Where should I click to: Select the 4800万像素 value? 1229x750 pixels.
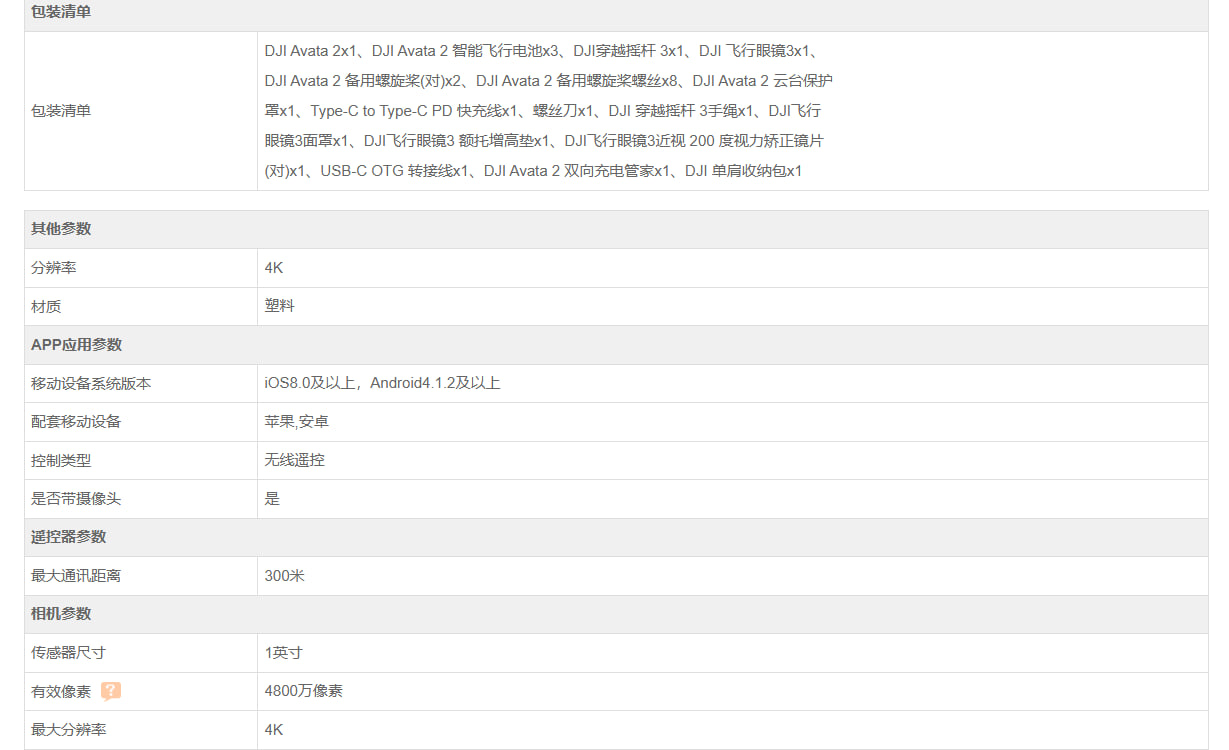click(303, 691)
